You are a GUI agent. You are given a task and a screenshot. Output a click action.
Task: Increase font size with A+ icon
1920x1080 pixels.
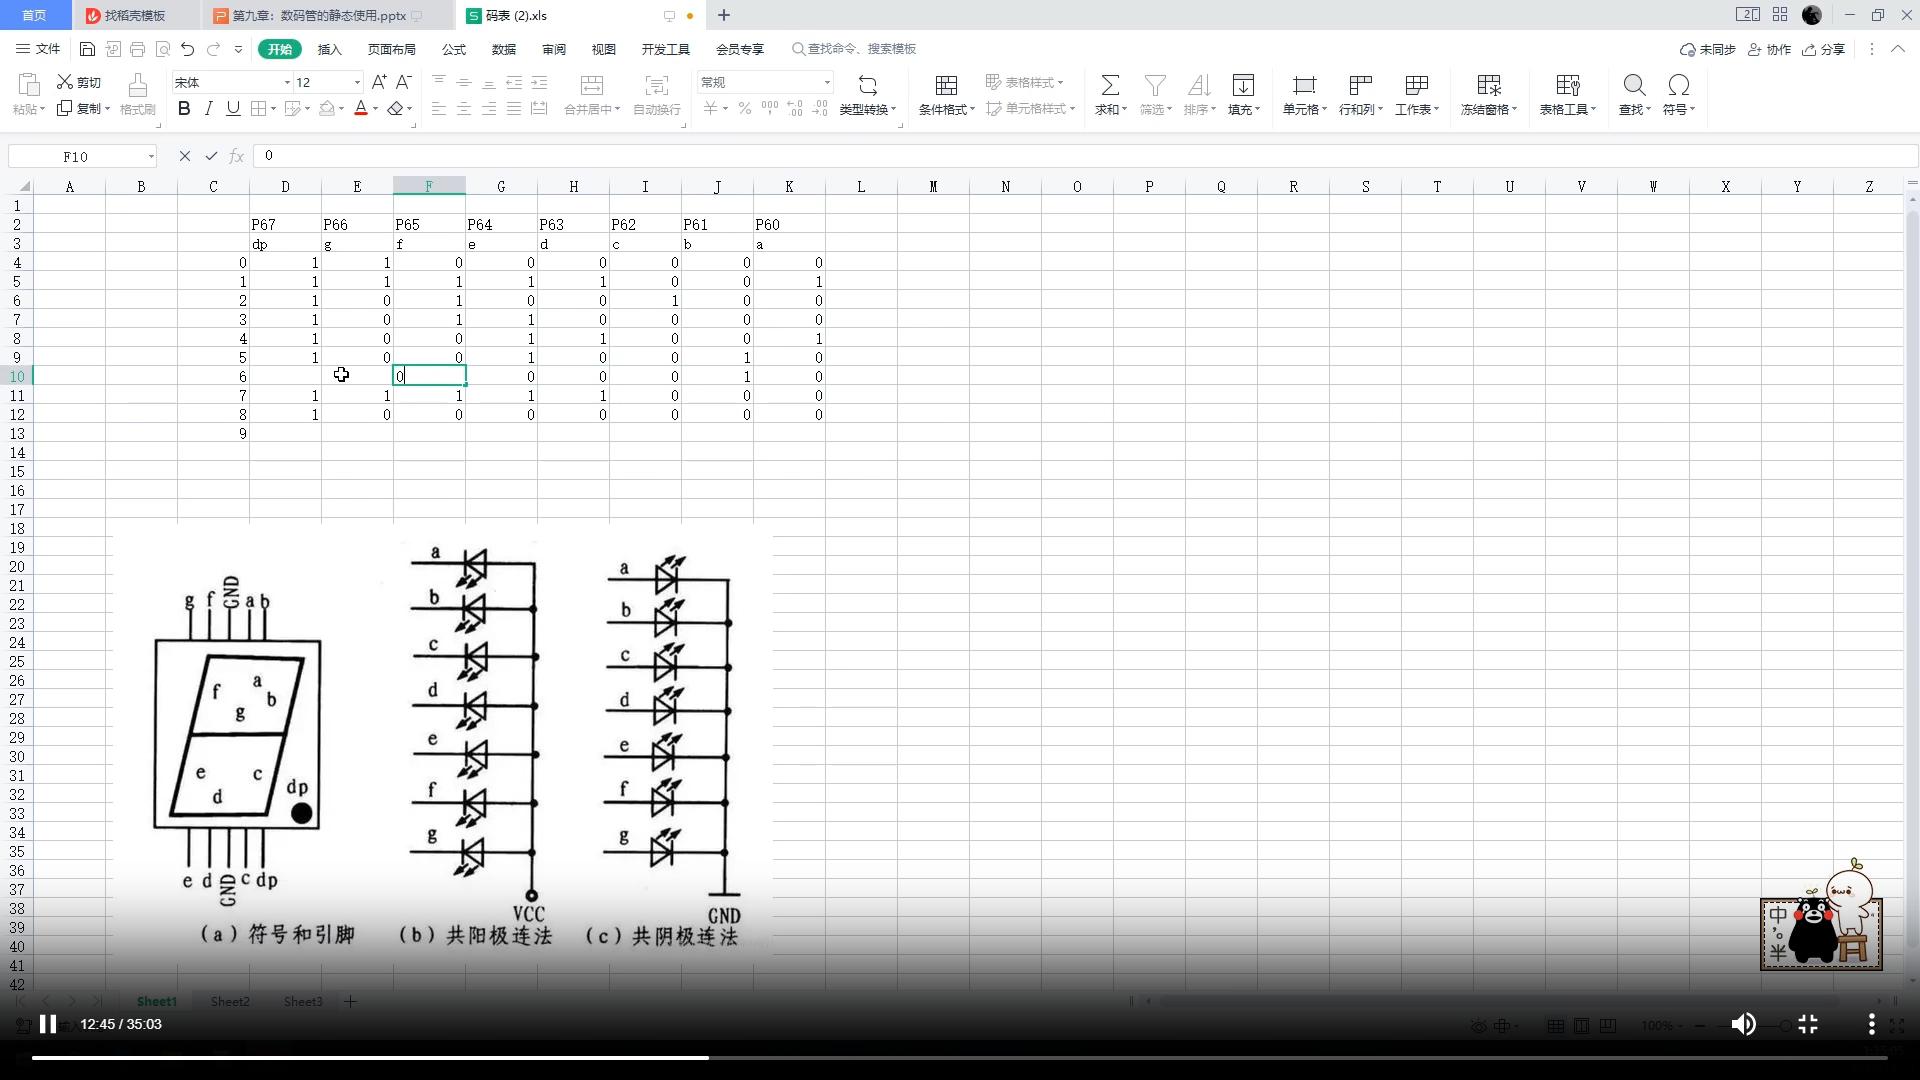(379, 82)
